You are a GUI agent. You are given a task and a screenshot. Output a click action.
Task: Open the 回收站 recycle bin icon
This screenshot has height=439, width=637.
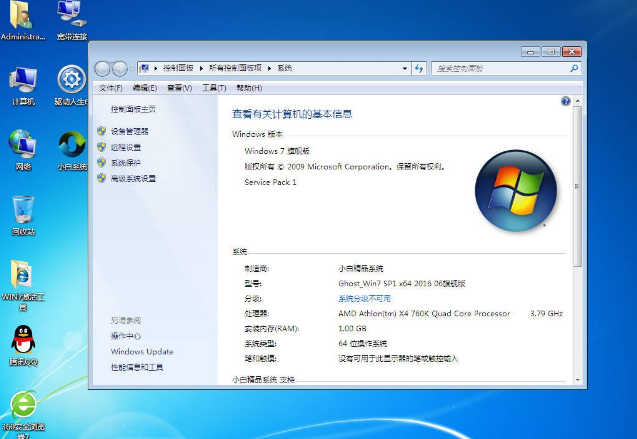tap(23, 211)
